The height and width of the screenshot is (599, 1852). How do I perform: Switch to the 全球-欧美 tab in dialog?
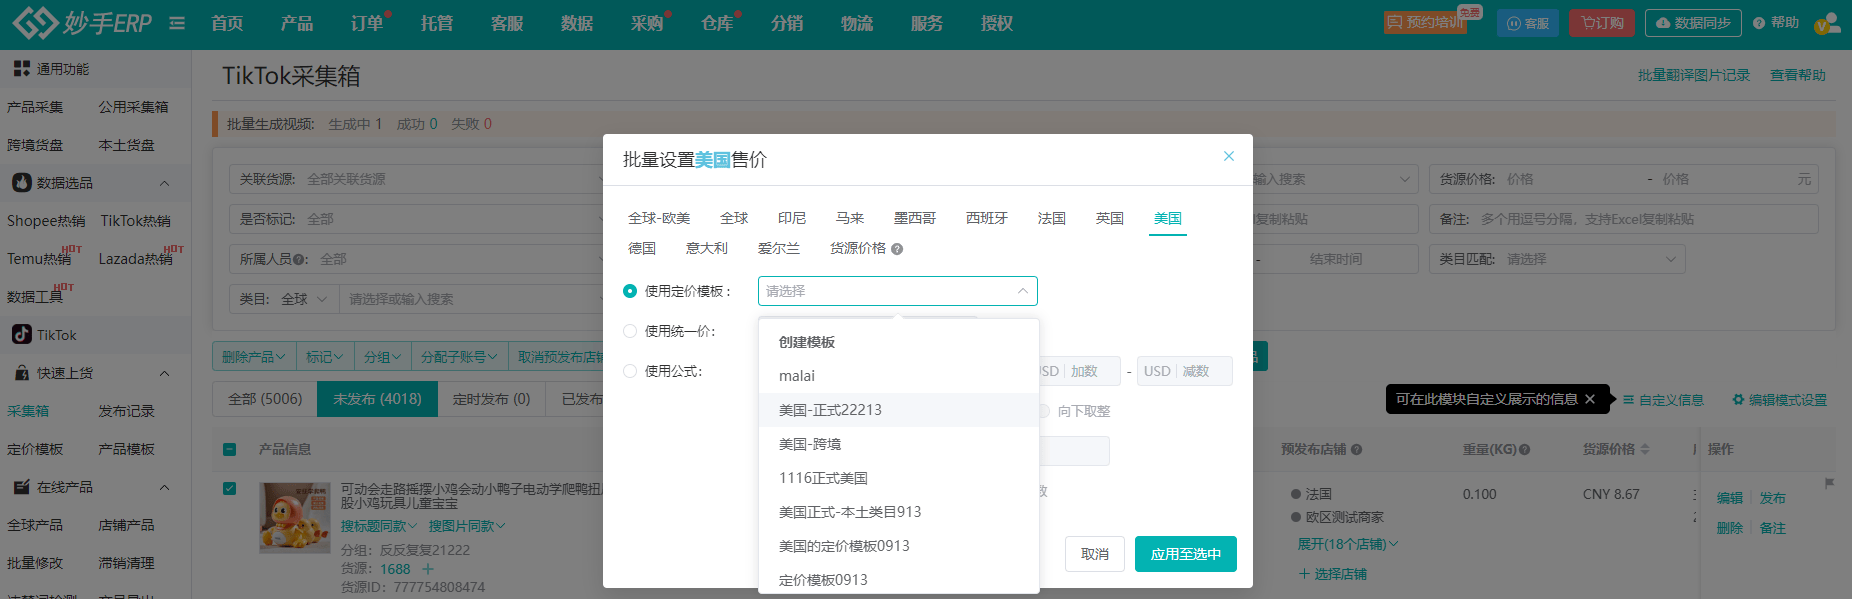click(x=659, y=218)
